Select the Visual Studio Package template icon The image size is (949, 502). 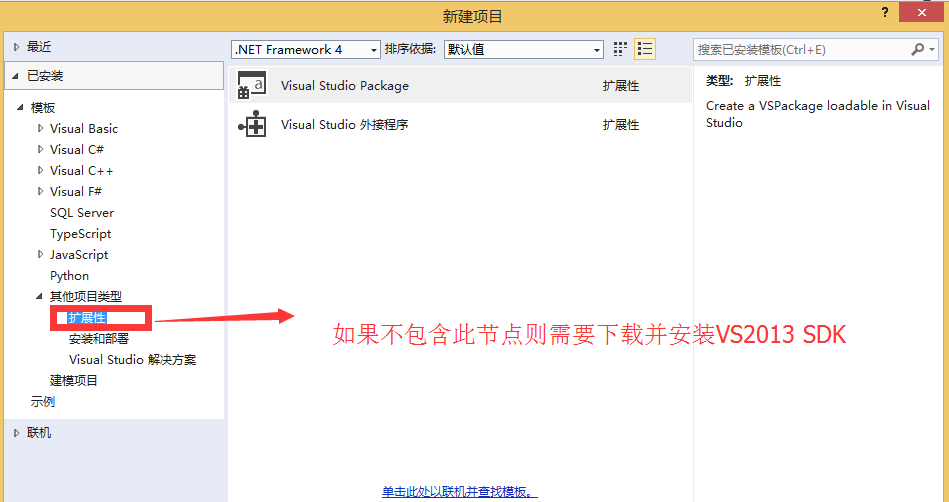click(x=252, y=85)
